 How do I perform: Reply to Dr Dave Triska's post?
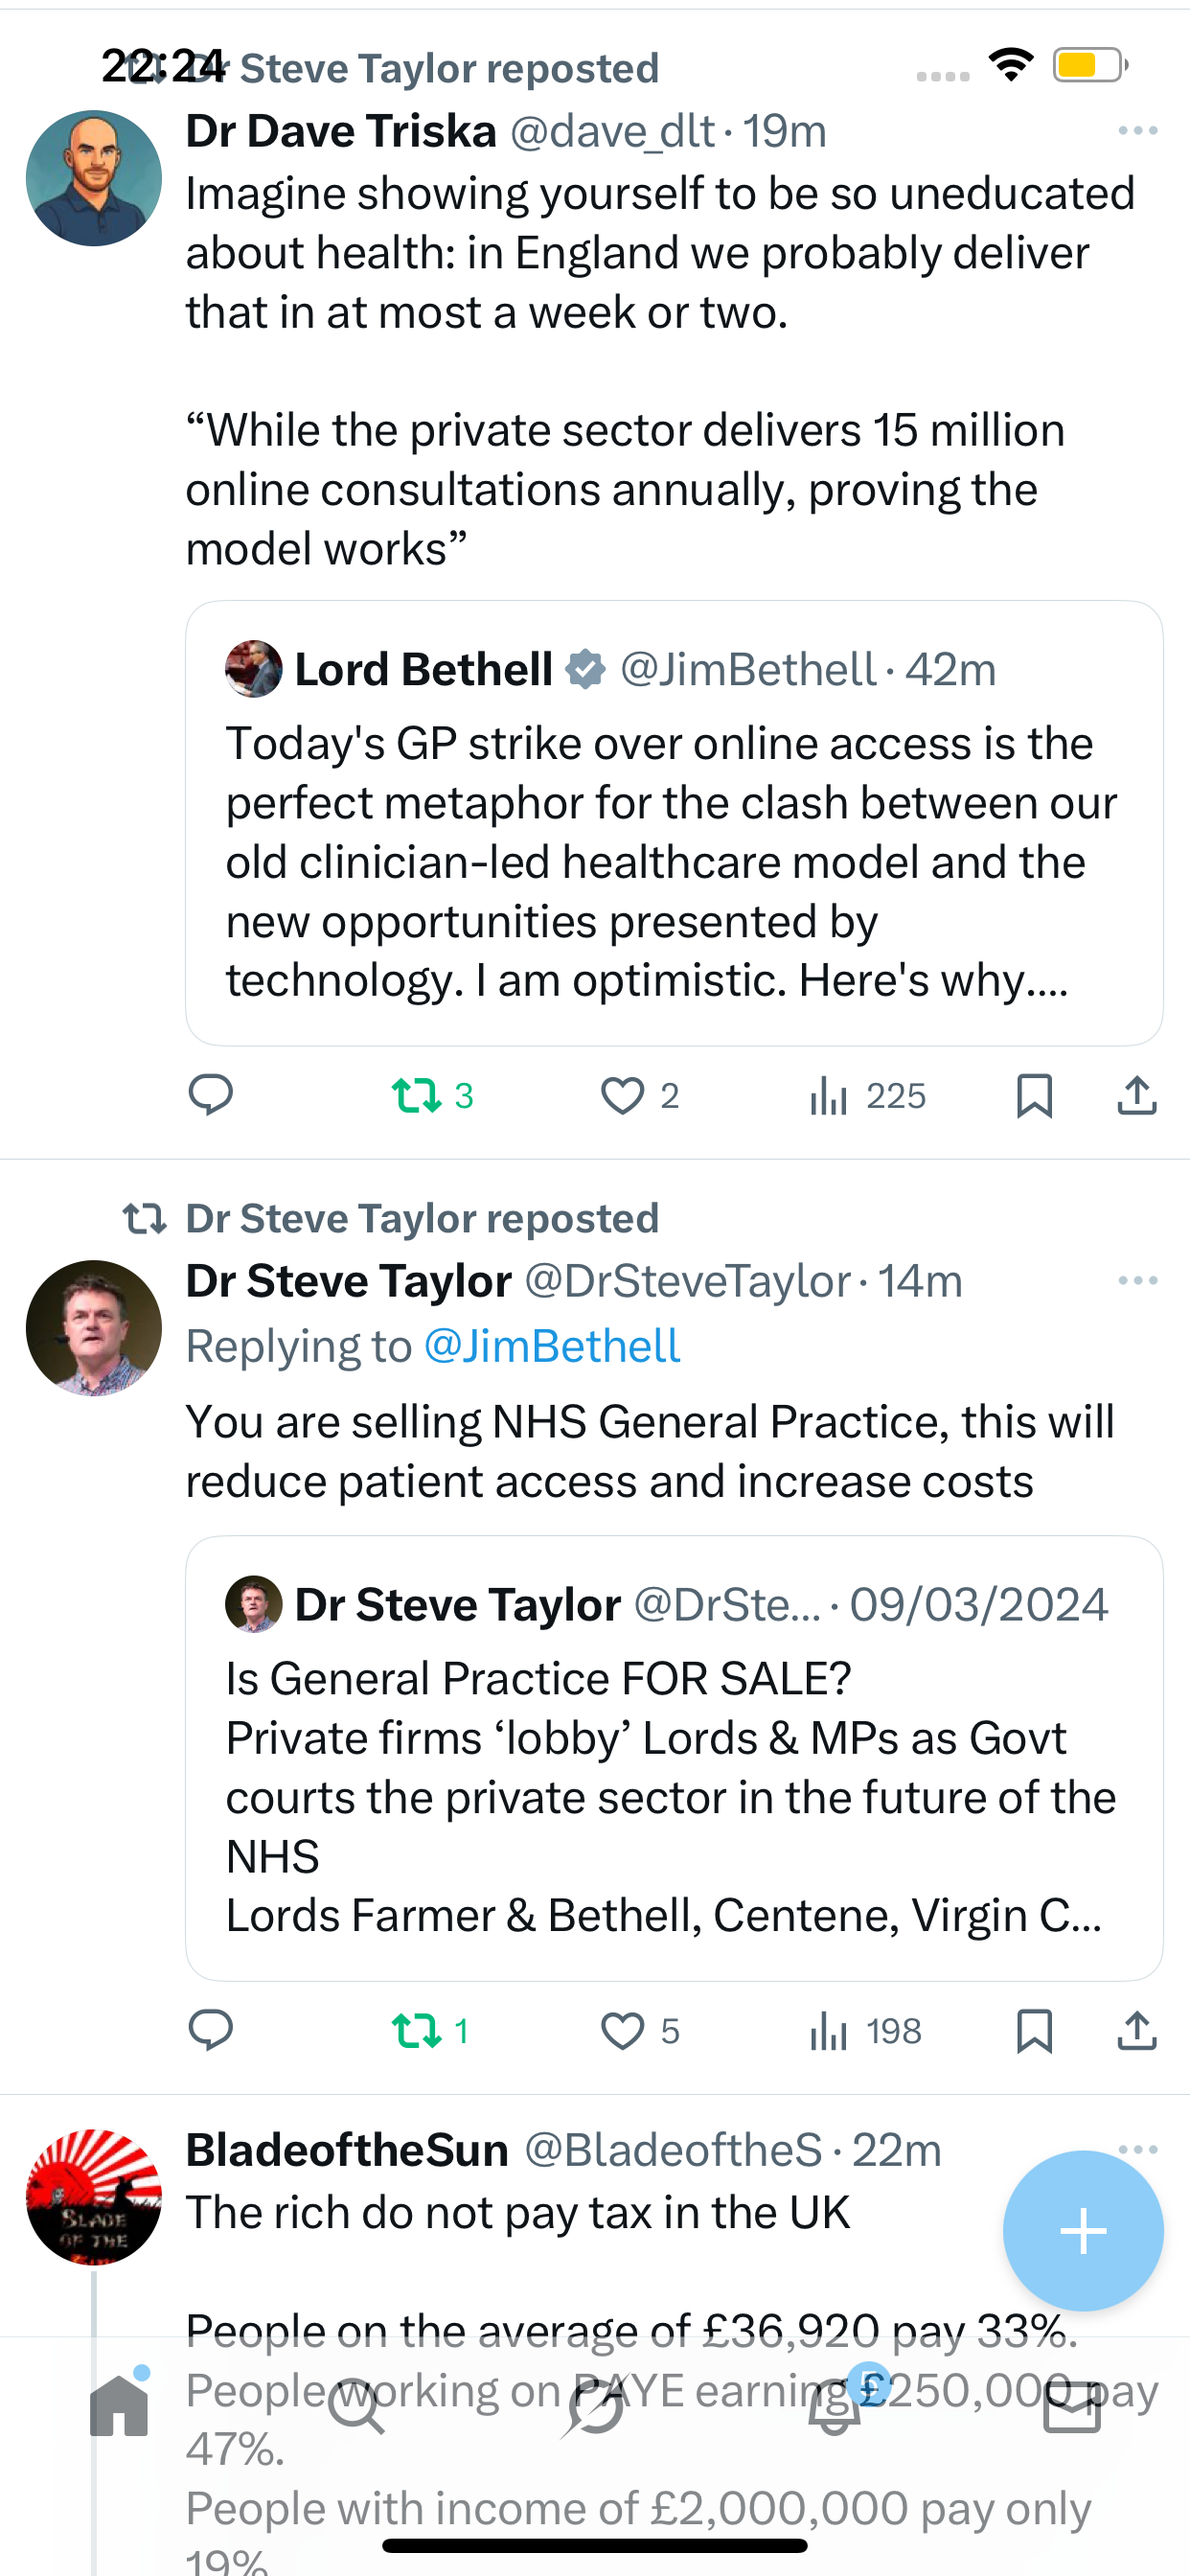click(x=210, y=1095)
